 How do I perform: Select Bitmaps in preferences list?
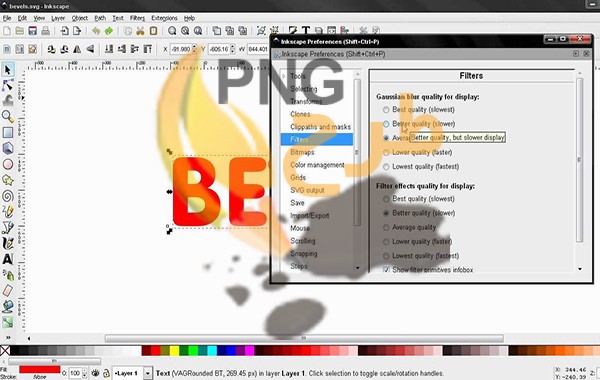[302, 152]
